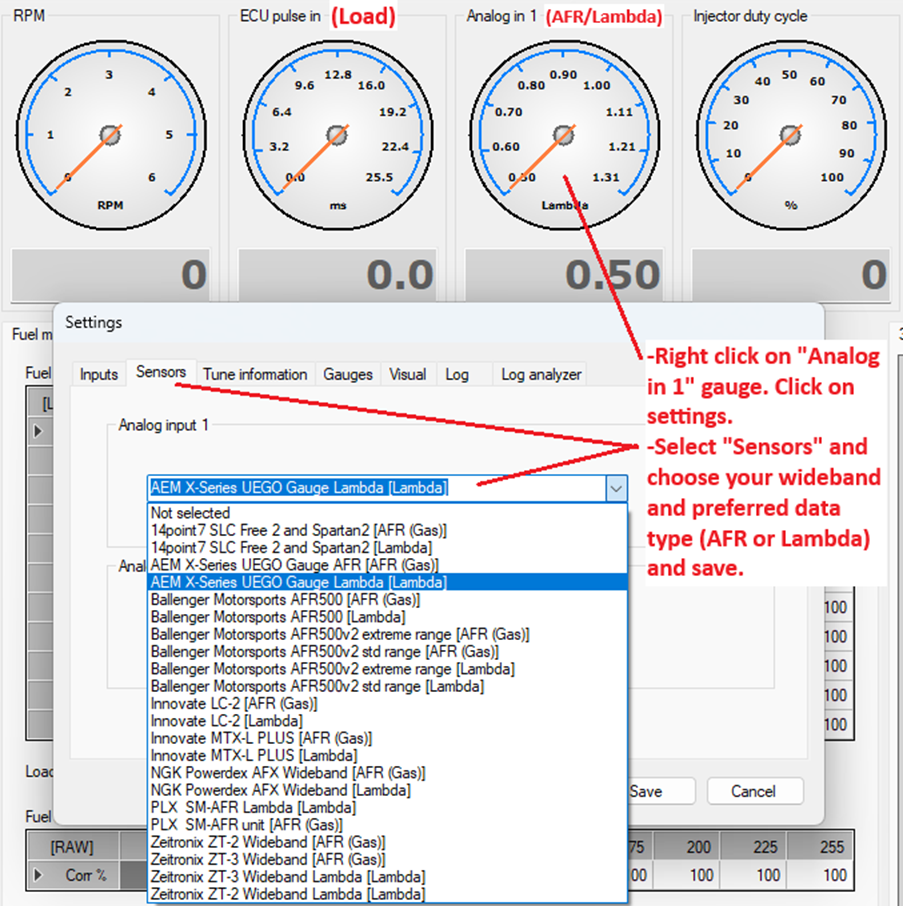Image resolution: width=903 pixels, height=907 pixels.
Task: Open the Gauges tab
Action: click(348, 375)
